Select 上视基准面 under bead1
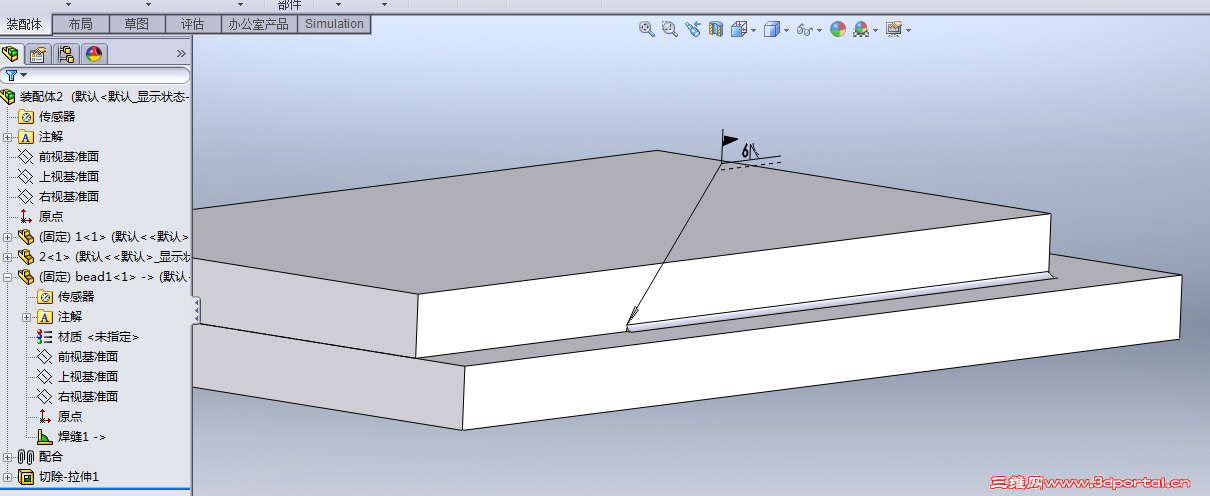 click(78, 377)
